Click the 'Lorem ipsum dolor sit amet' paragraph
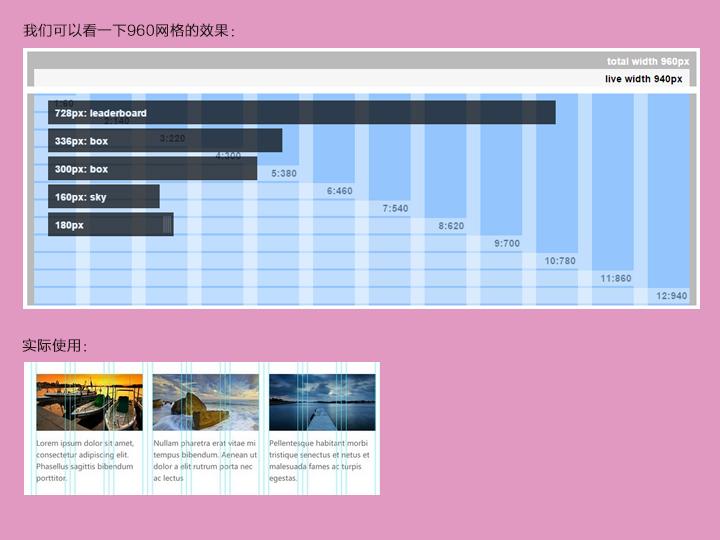The image size is (720, 540). (85, 461)
